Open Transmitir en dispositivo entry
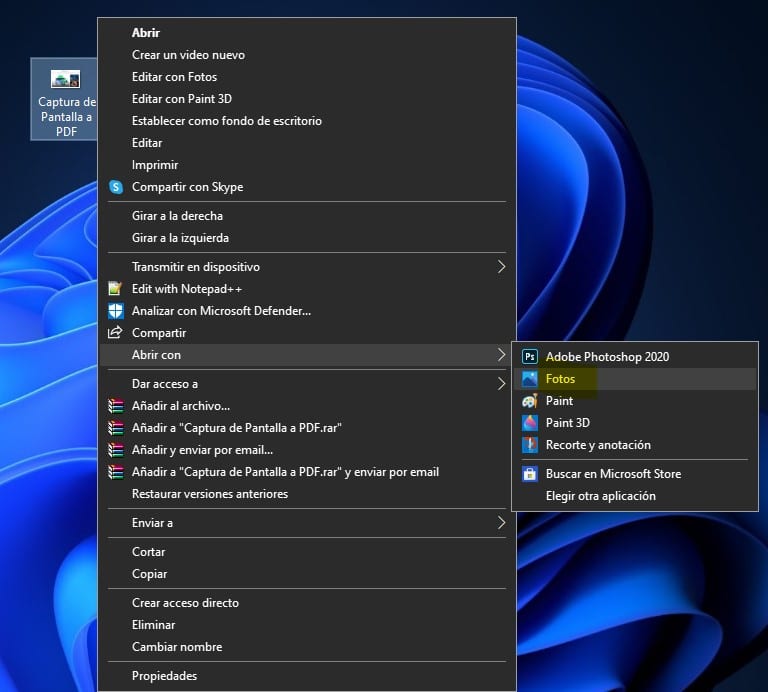This screenshot has width=768, height=692. 307,267
